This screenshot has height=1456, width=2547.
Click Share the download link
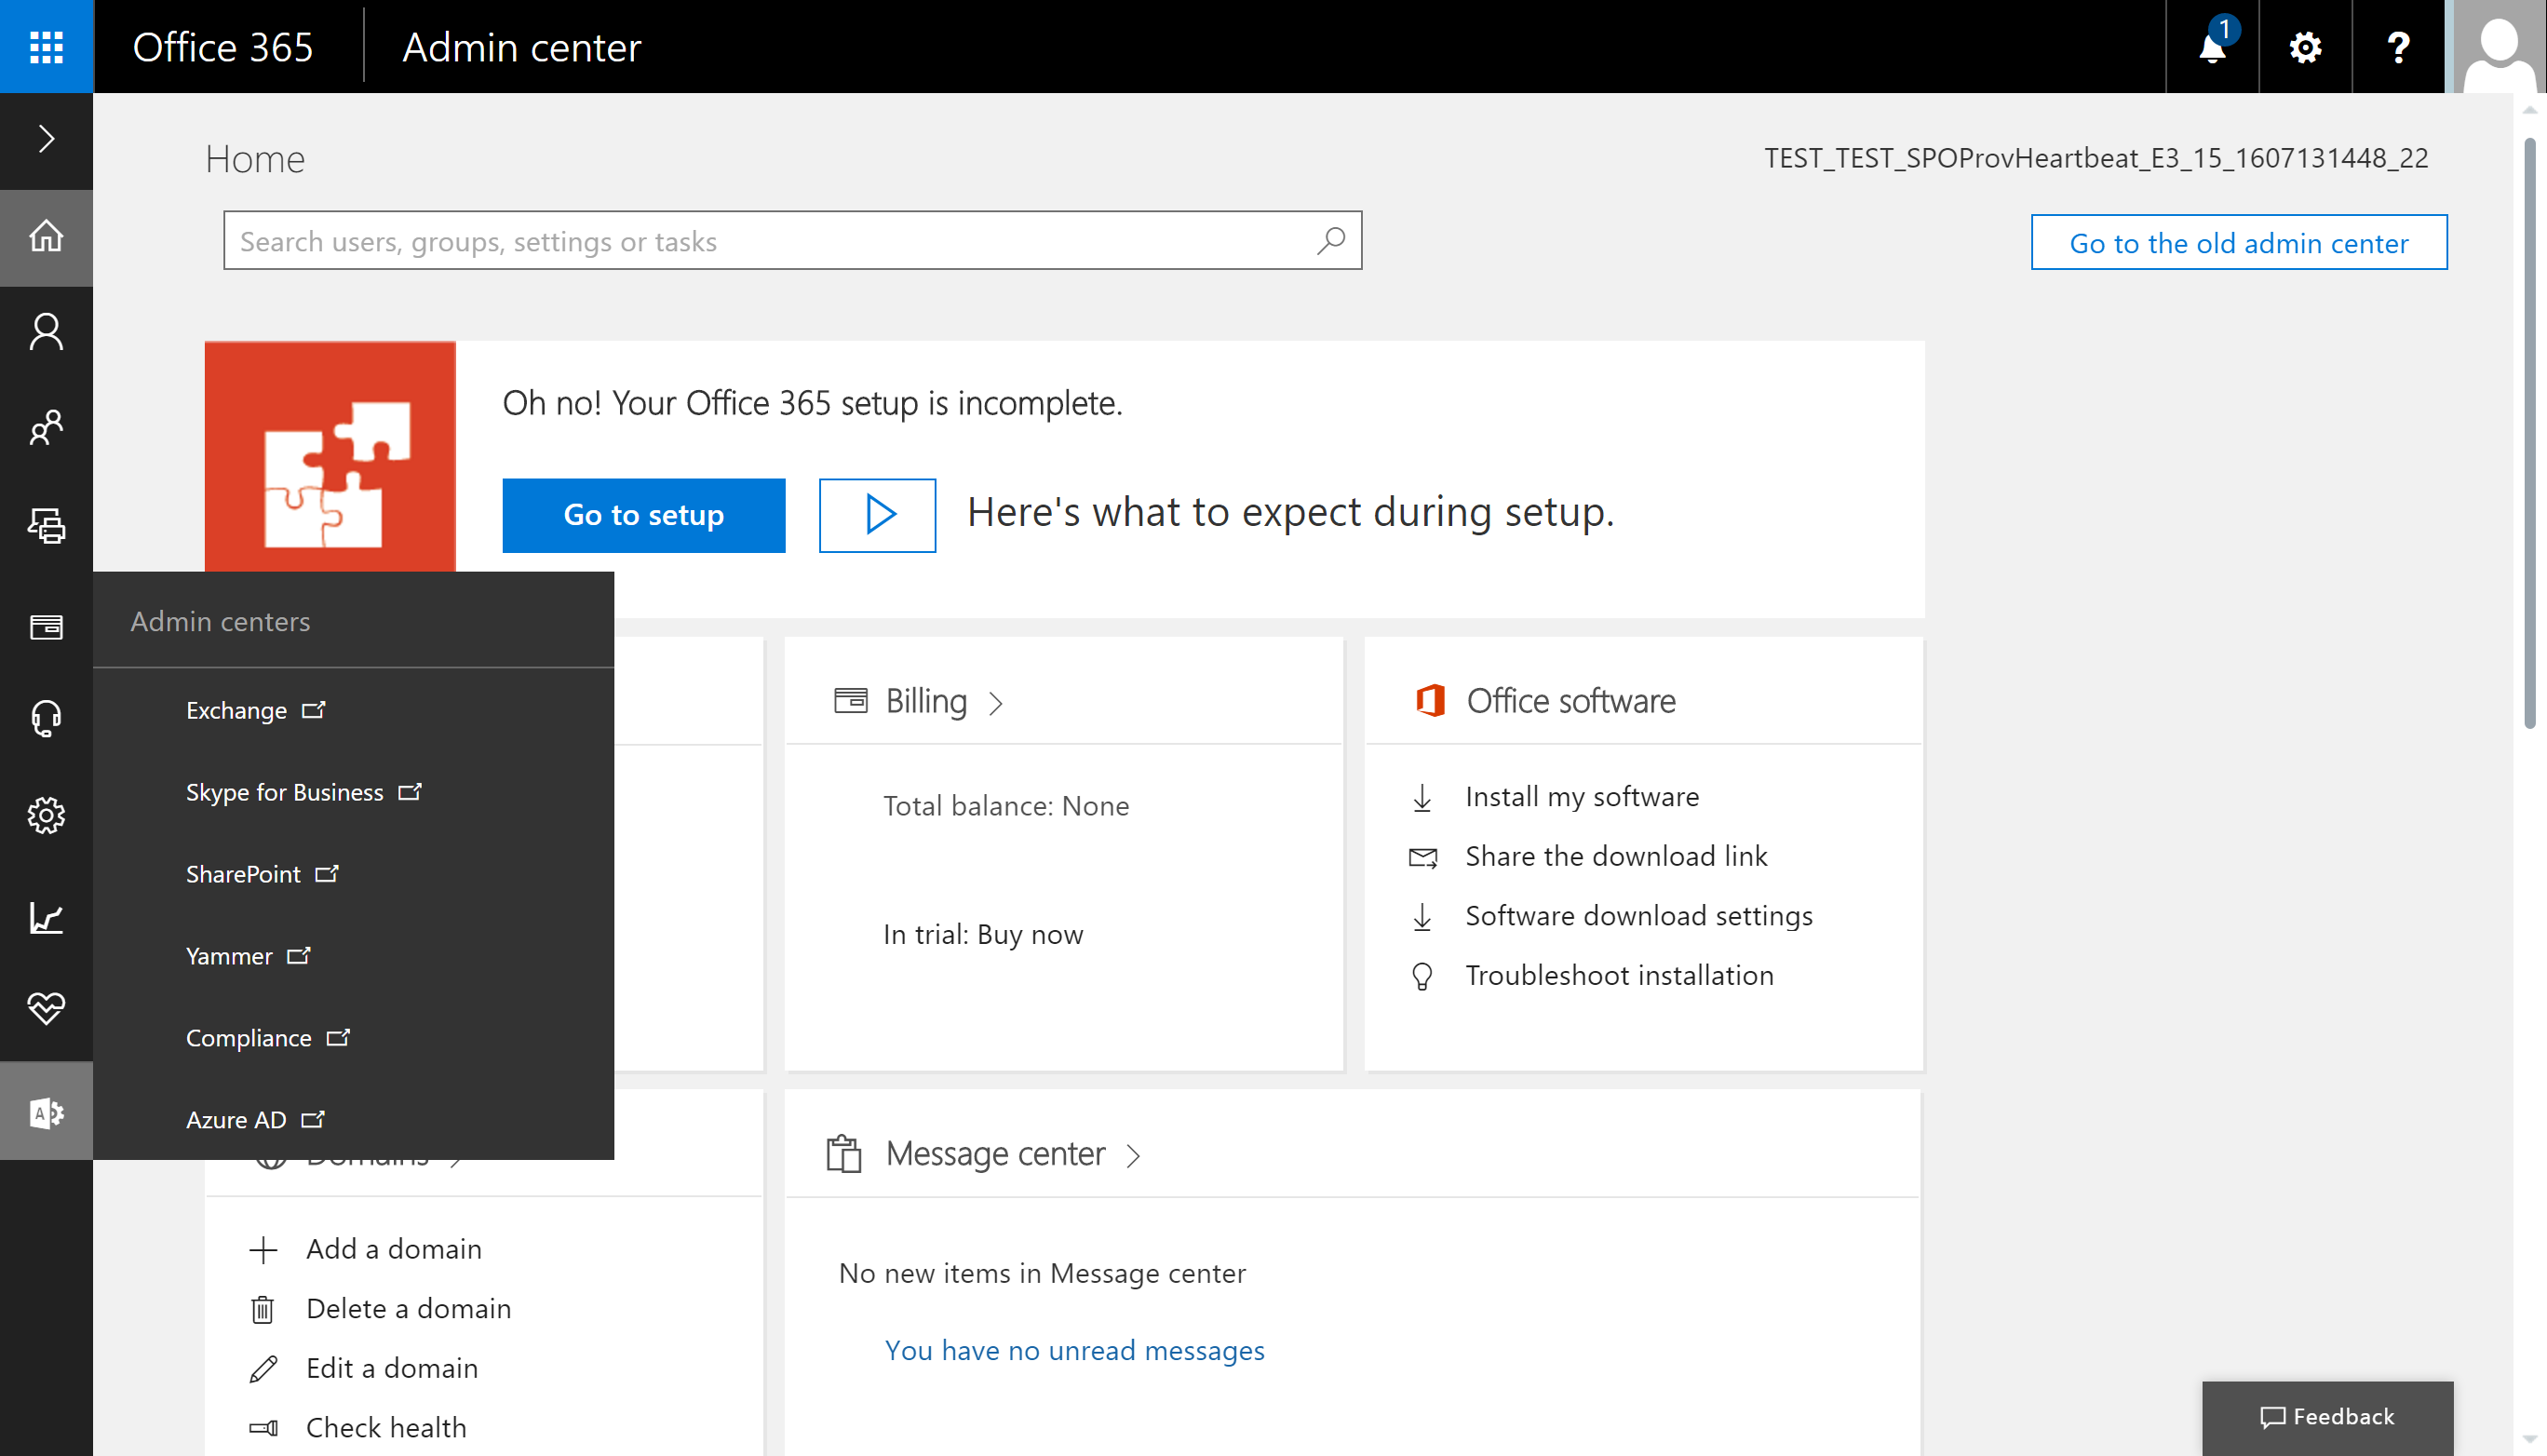1616,856
